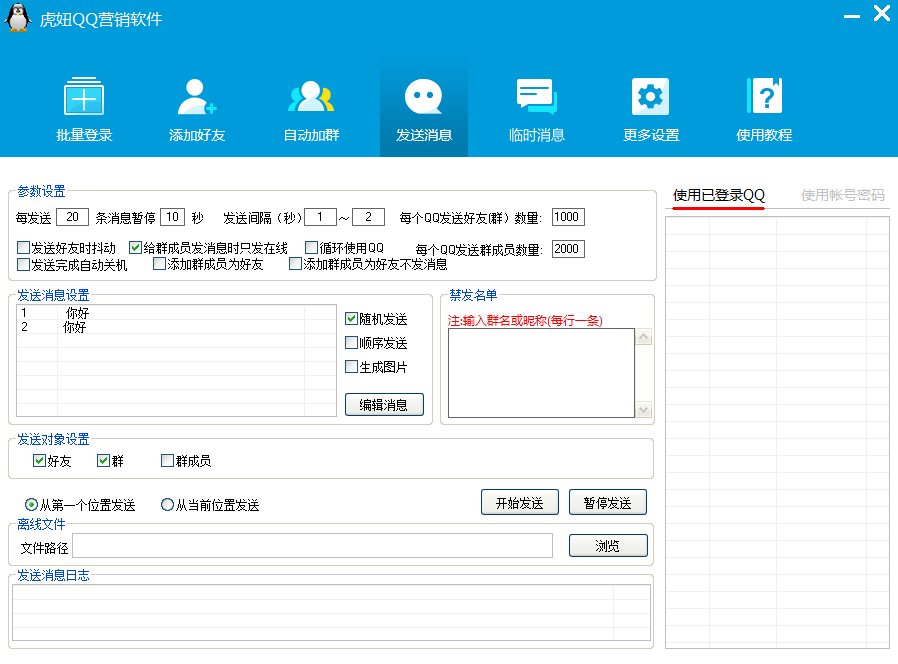The height and width of the screenshot is (664, 898).
Task: Check 生成图片 generate image option
Action: click(352, 367)
